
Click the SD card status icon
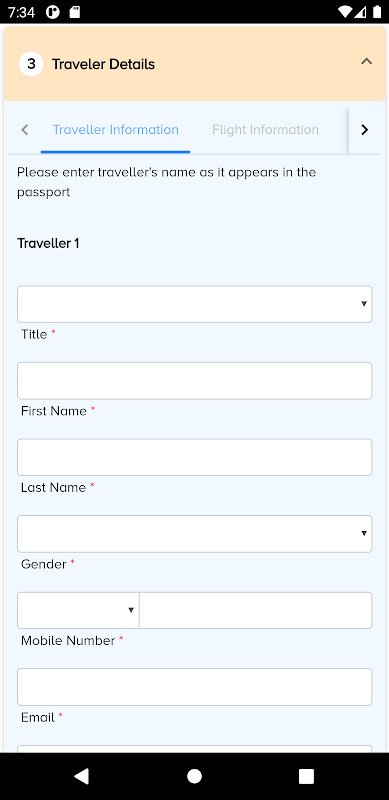(75, 12)
